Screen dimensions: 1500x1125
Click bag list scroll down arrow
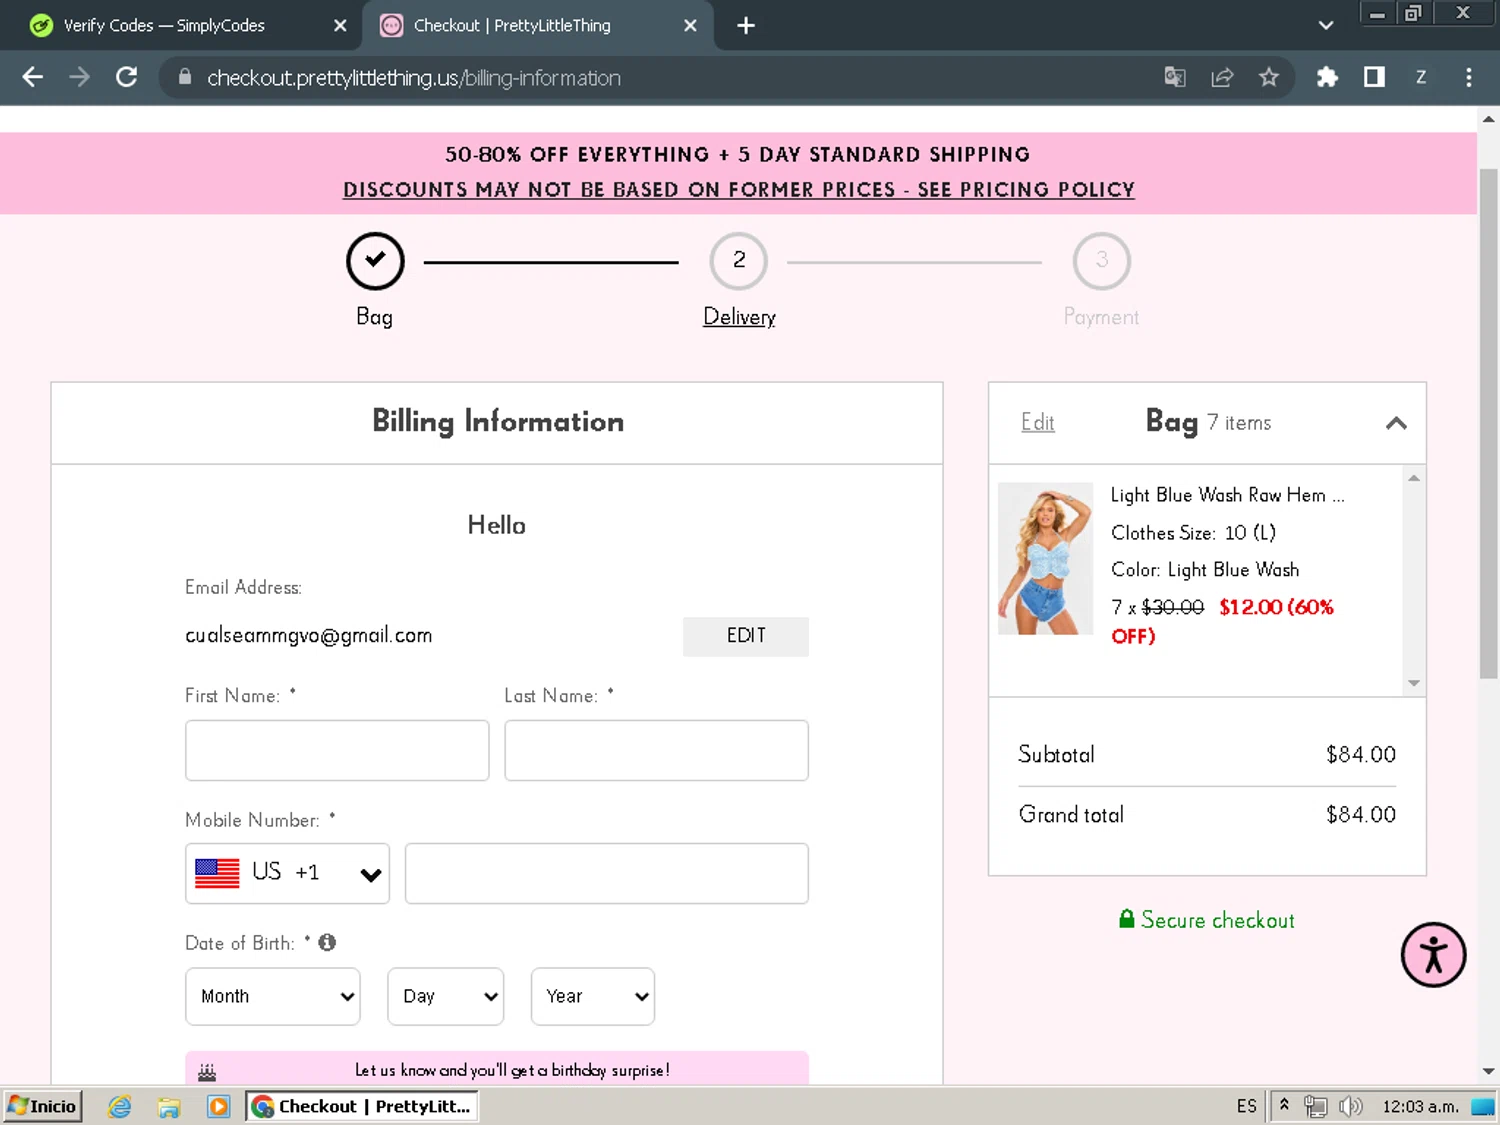pos(1414,683)
